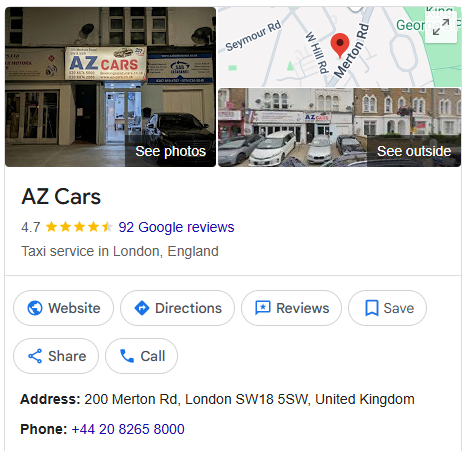The height and width of the screenshot is (451, 467).
Task: Open See photos storefront thumbnail
Action: (x=110, y=87)
